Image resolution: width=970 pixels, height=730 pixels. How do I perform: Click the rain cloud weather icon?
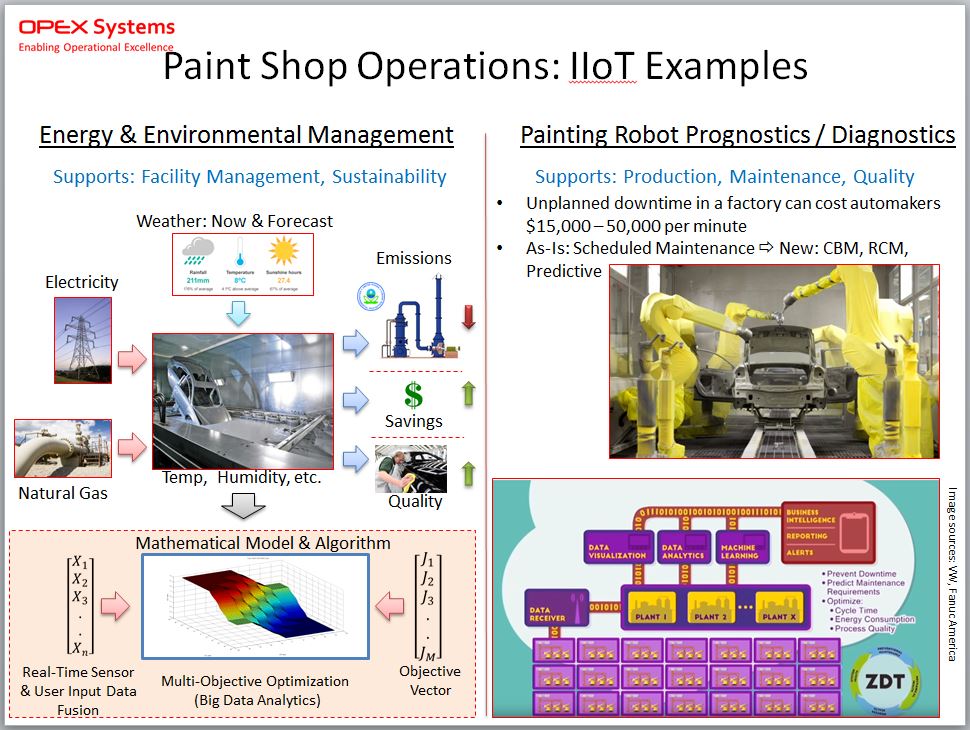pos(198,252)
